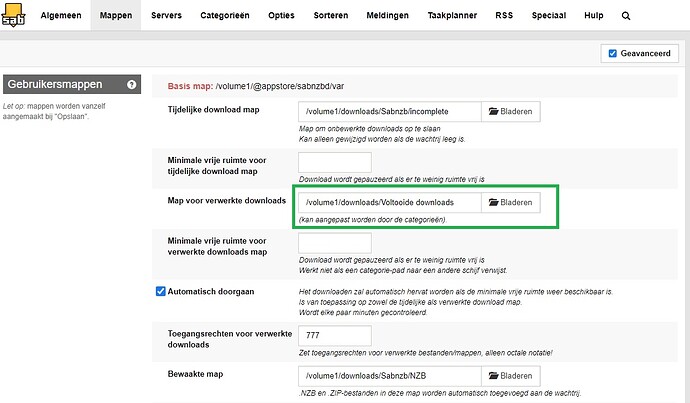690x403 pixels.
Task: Open Bladeren next to Bewaakte map
Action: 511,376
